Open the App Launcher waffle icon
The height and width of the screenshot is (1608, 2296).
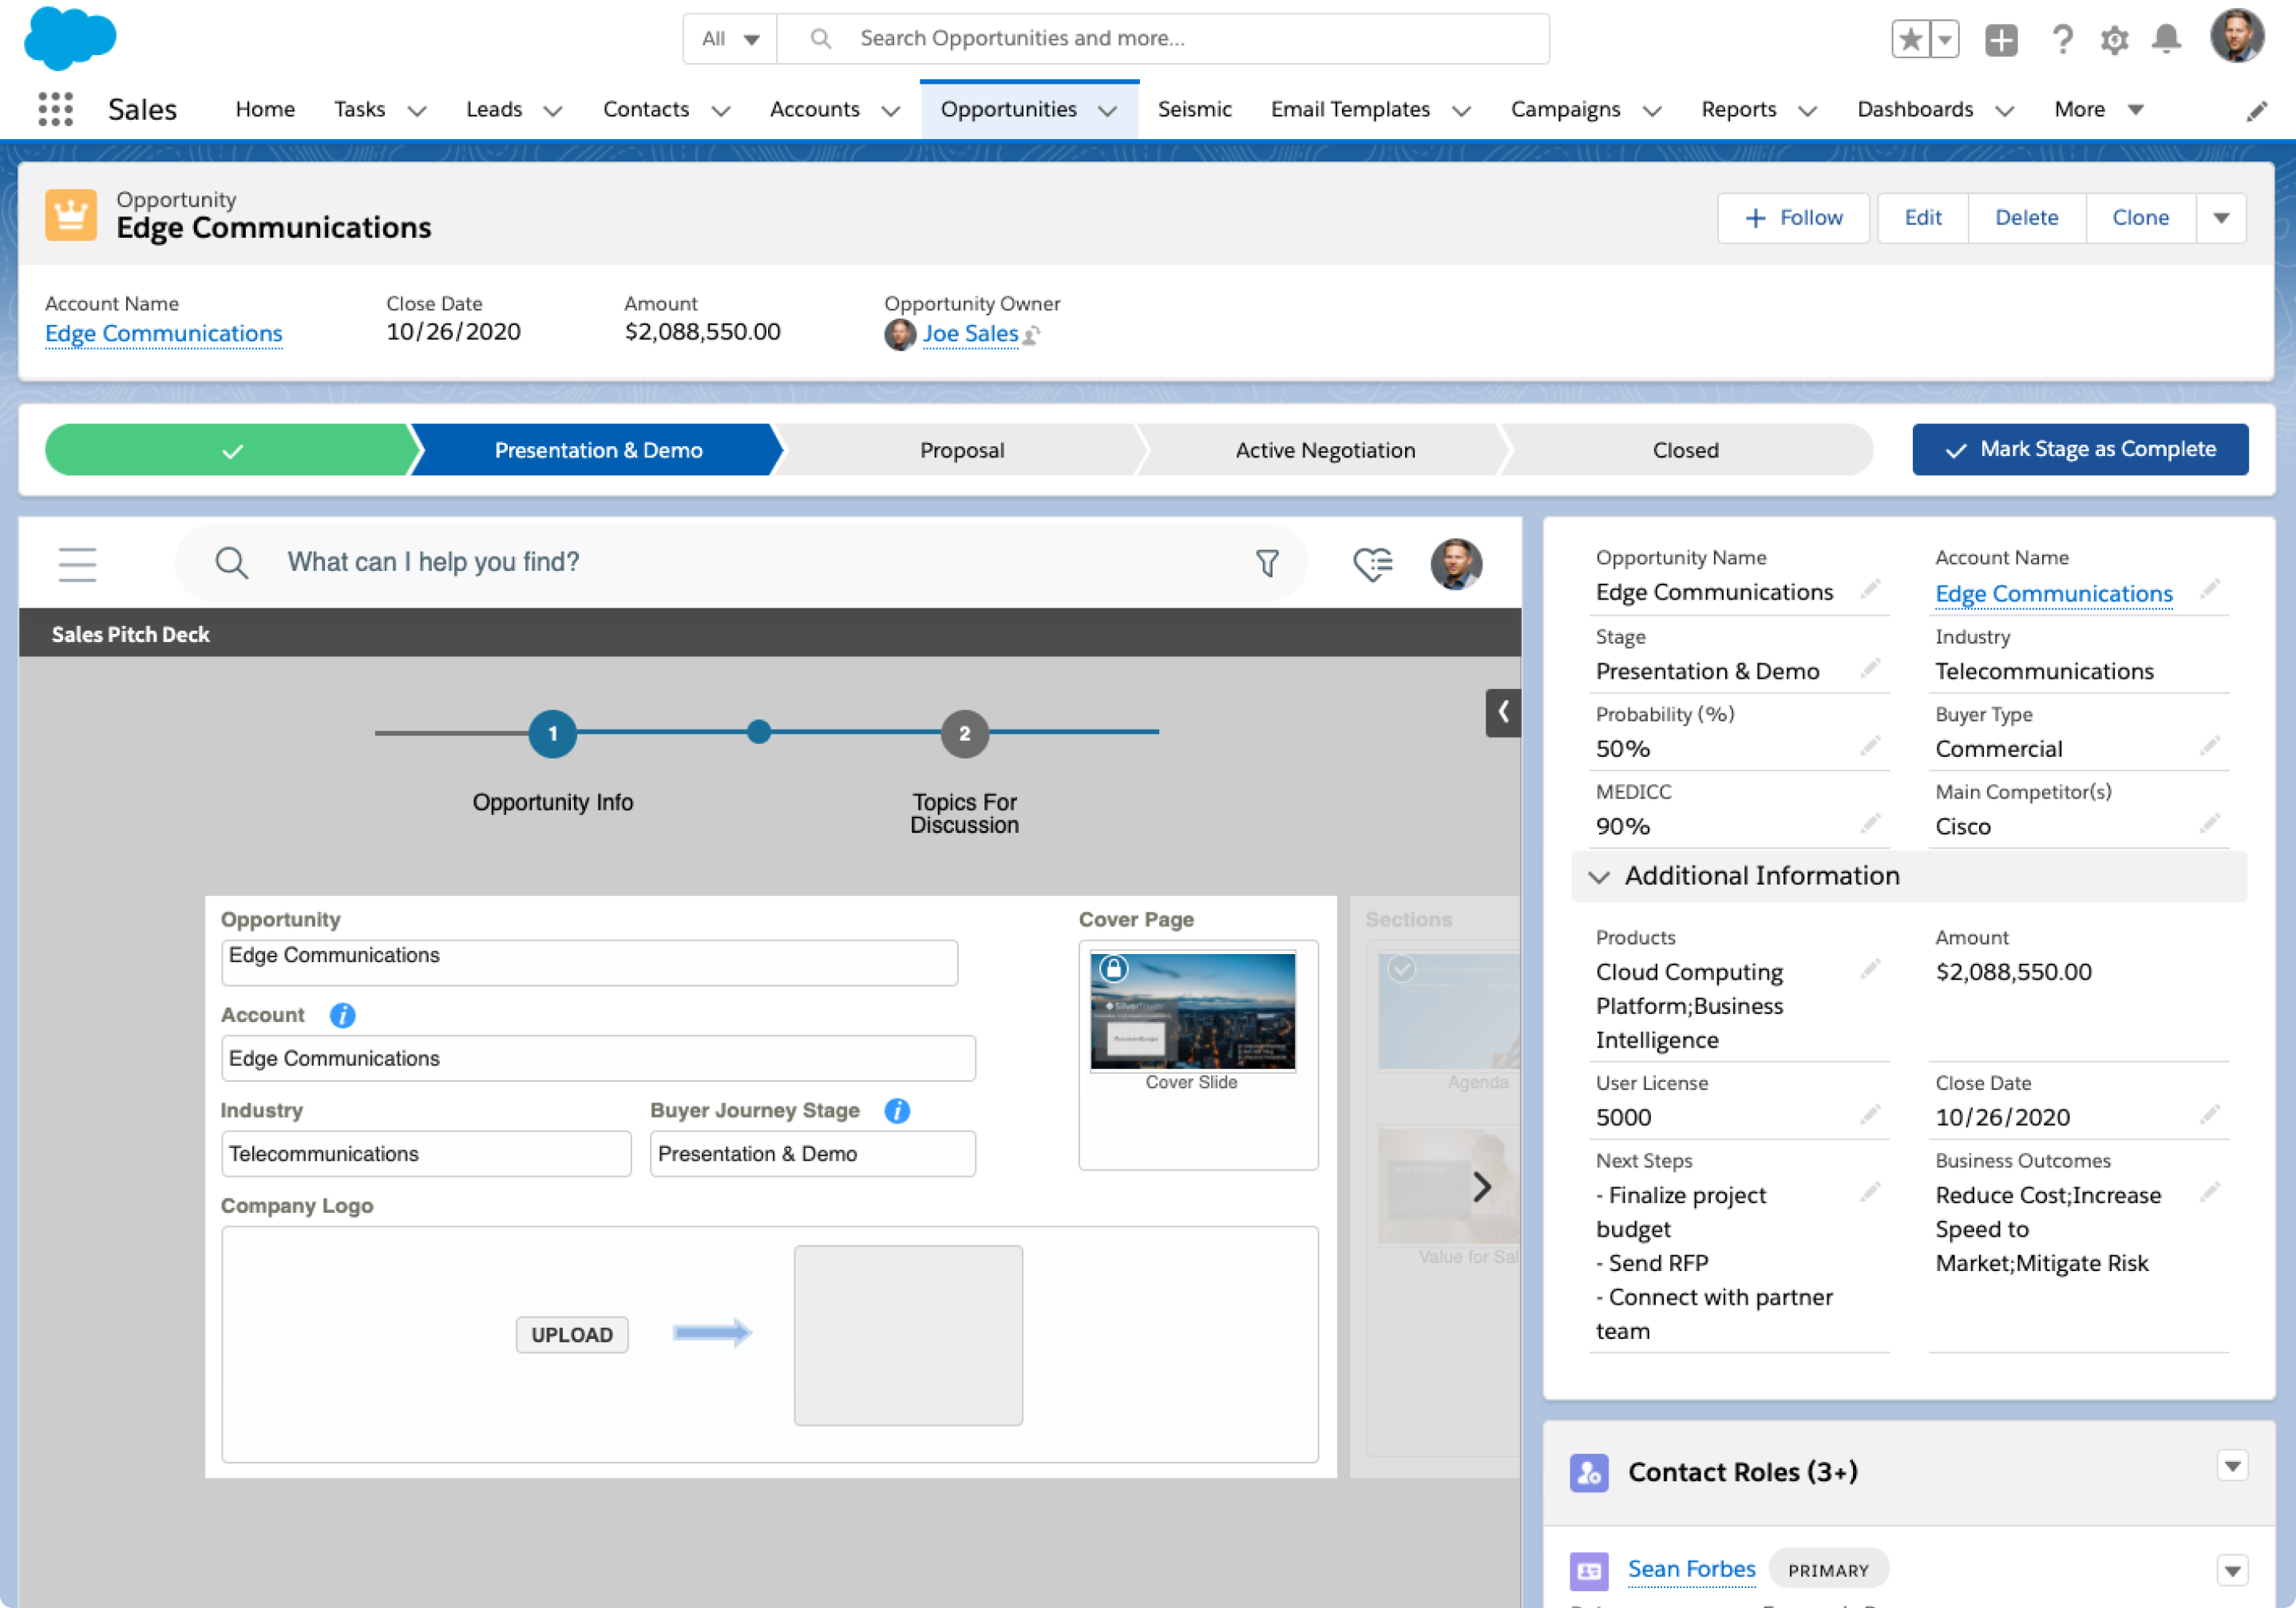click(x=54, y=108)
